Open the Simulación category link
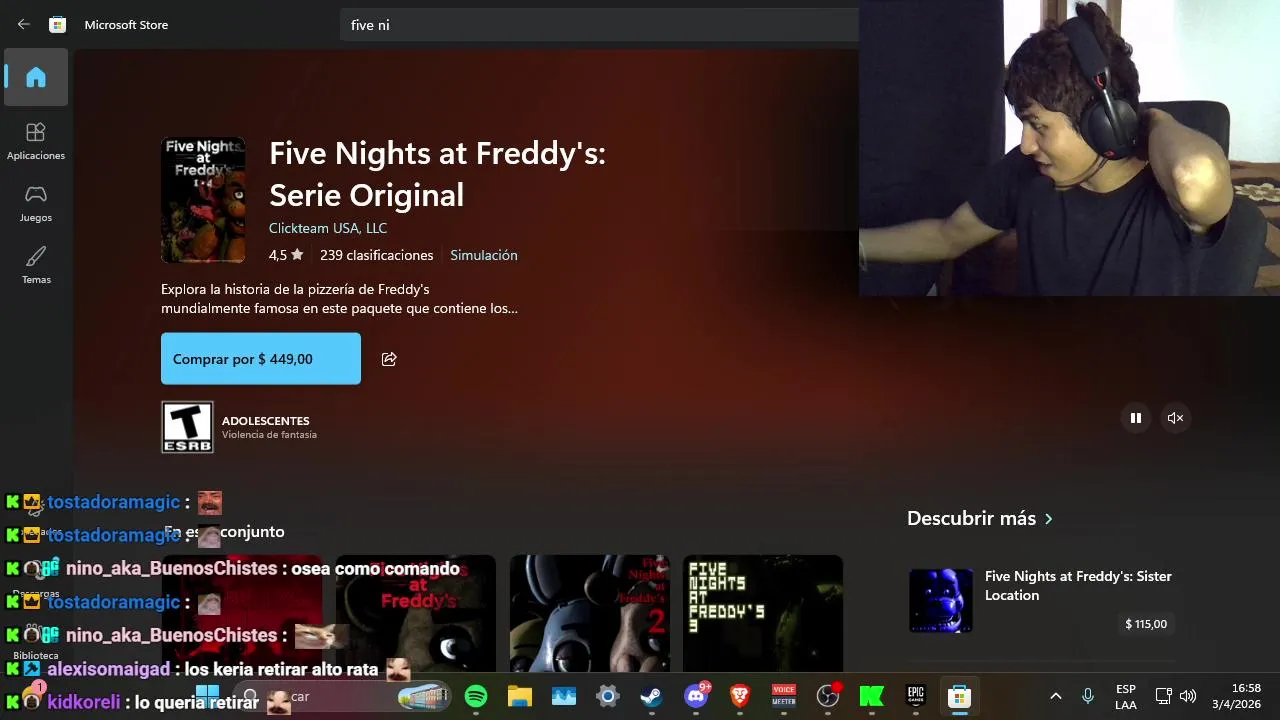This screenshot has width=1280, height=720. [484, 255]
